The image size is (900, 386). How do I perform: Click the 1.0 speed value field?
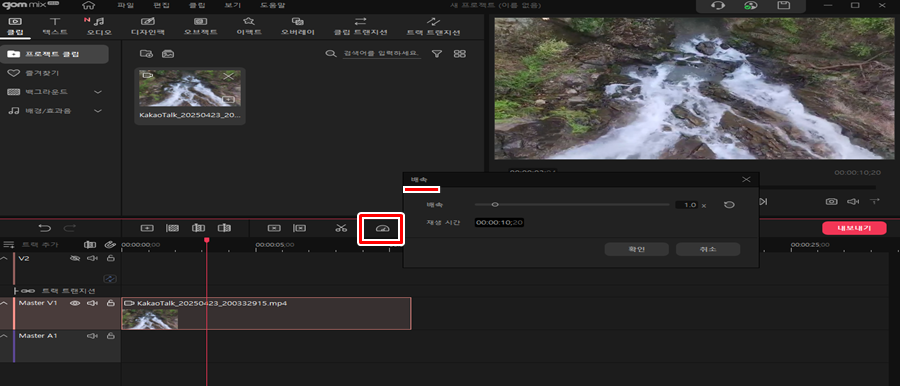(686, 204)
